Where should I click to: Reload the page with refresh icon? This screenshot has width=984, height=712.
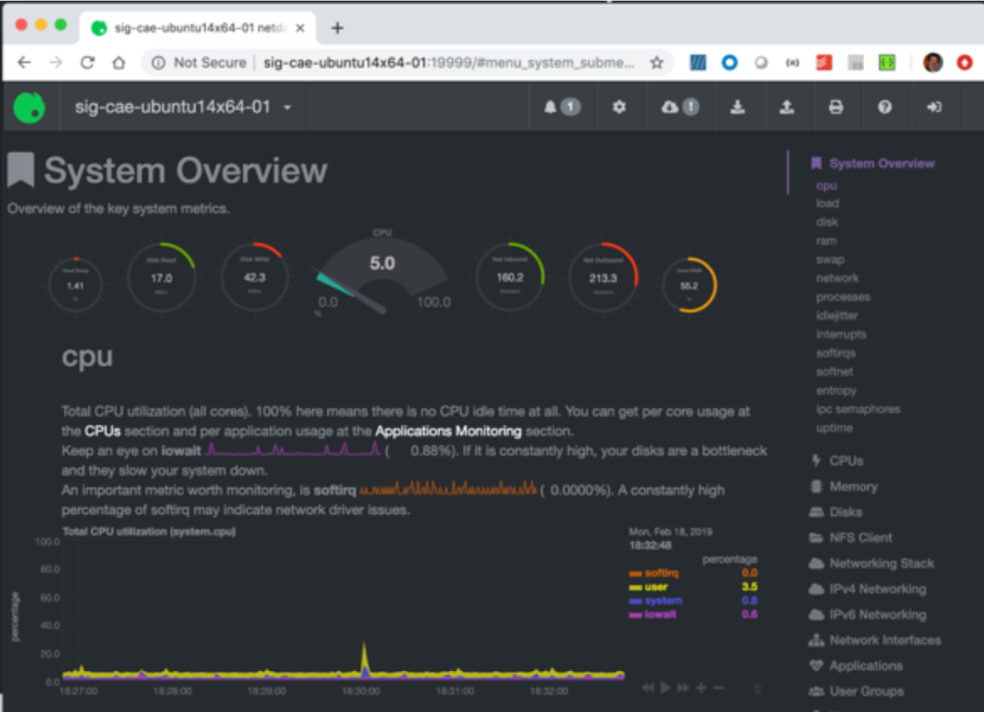click(x=87, y=63)
